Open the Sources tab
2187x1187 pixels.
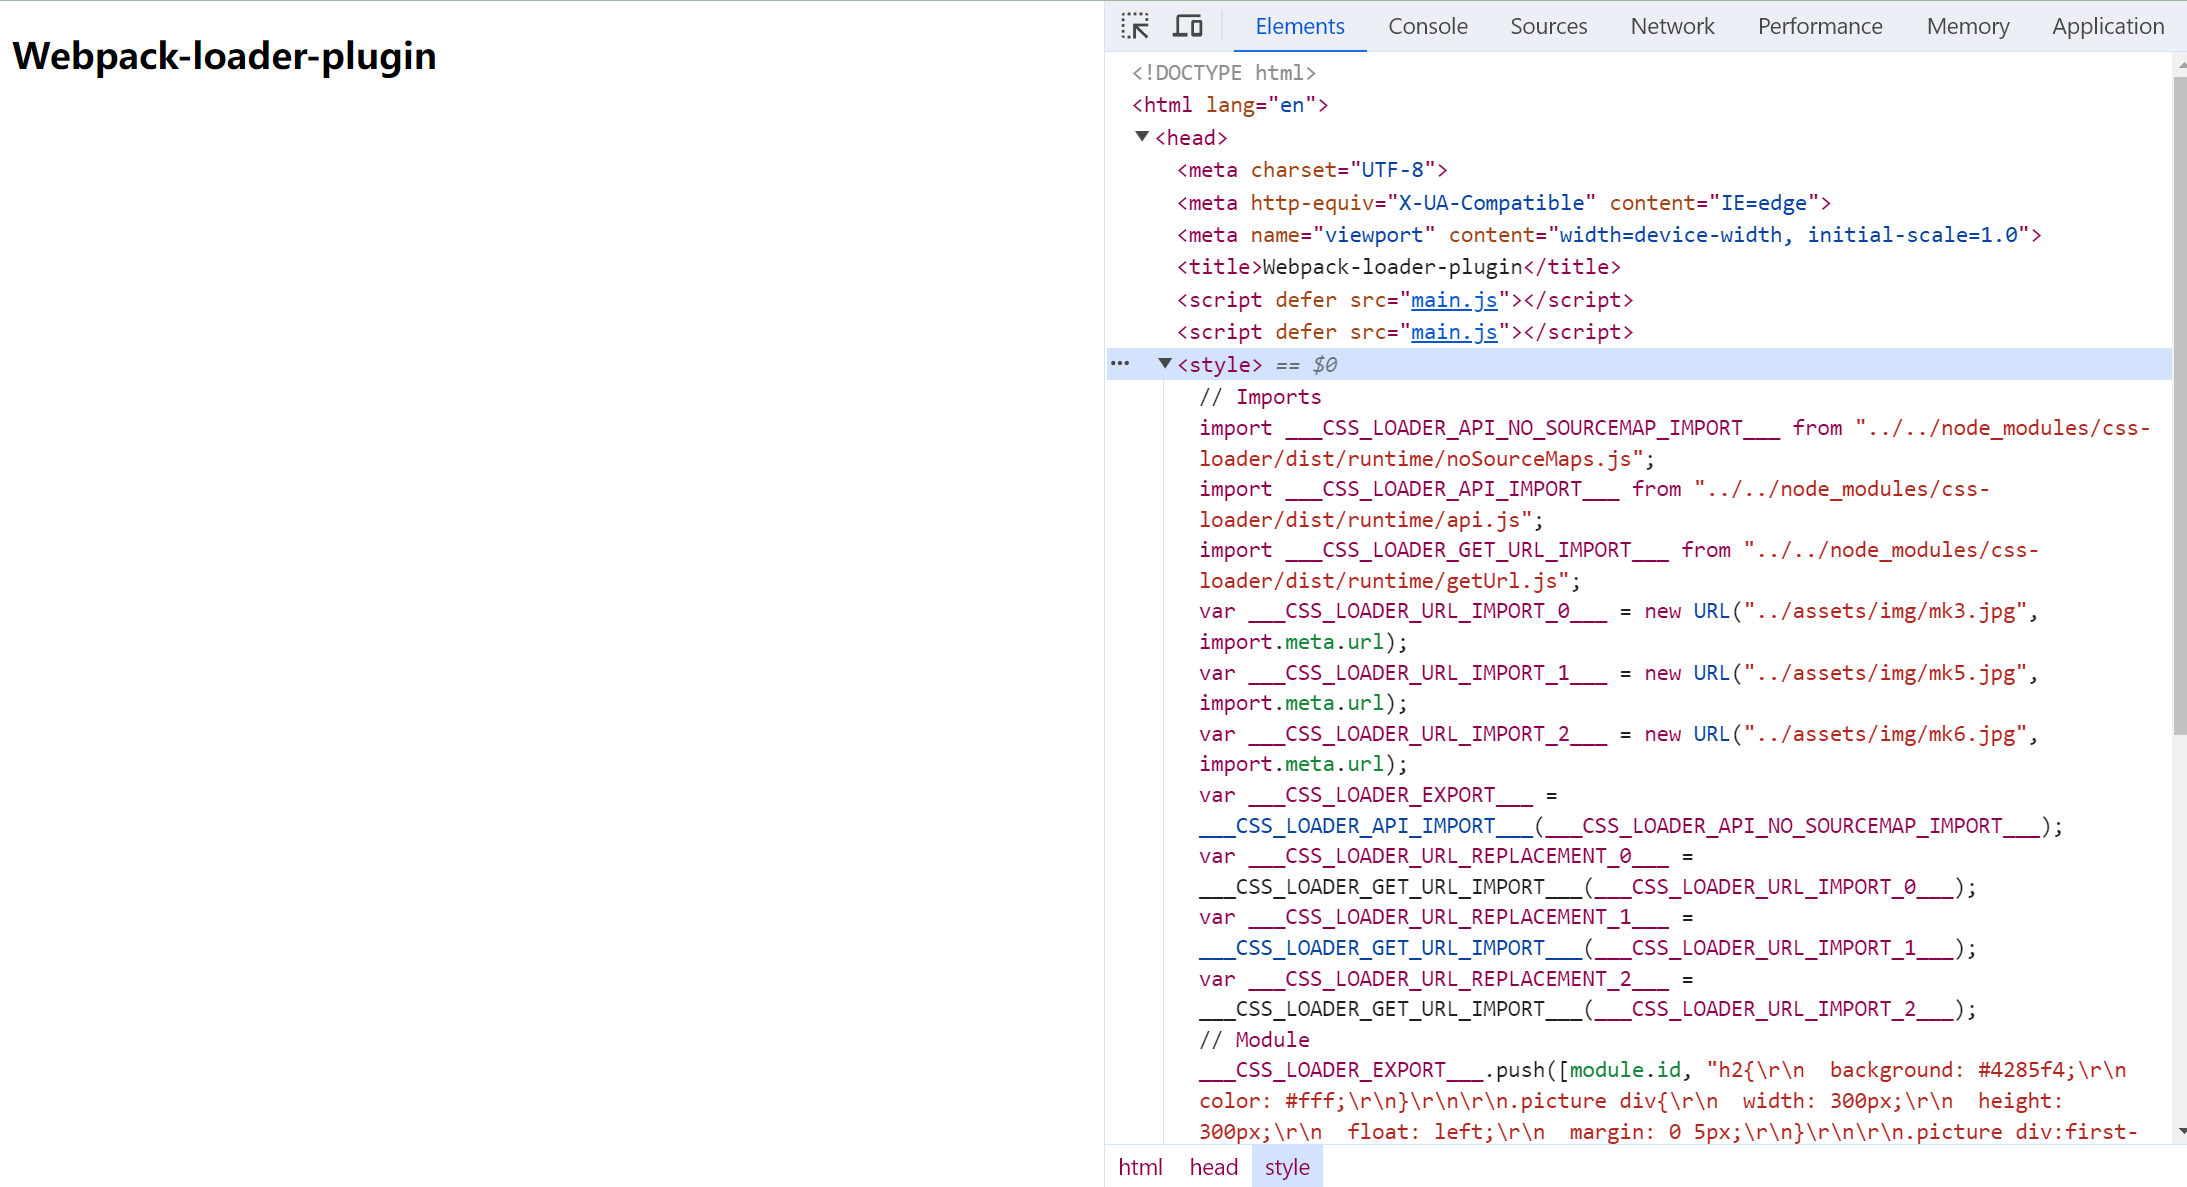pyautogui.click(x=1548, y=26)
